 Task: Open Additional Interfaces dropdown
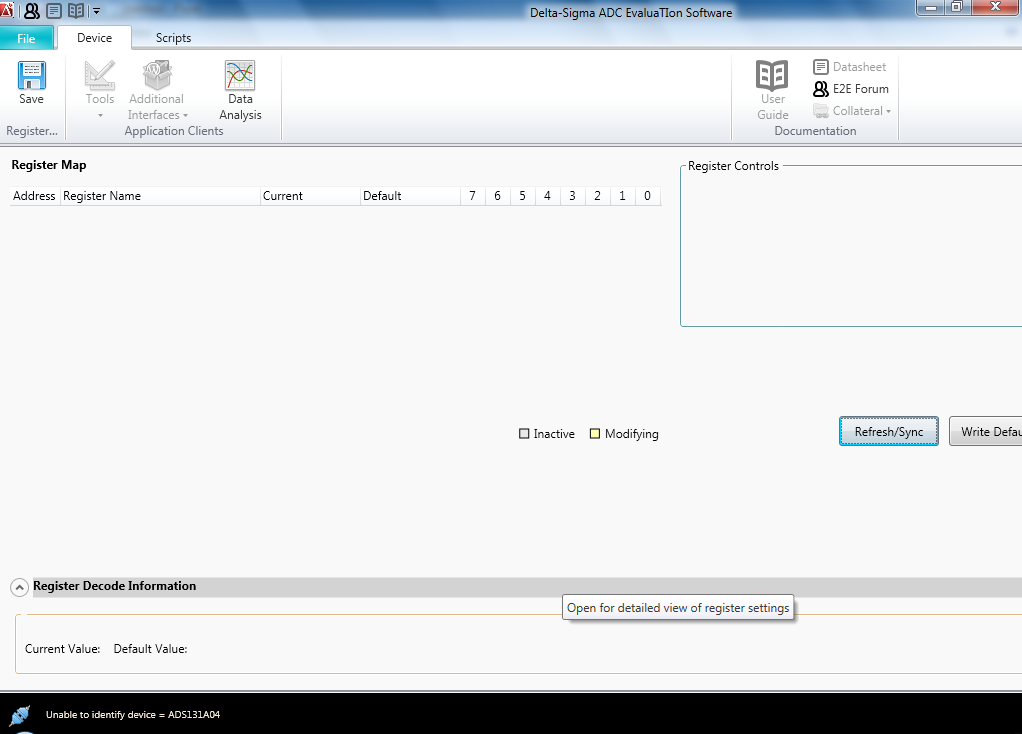(157, 90)
